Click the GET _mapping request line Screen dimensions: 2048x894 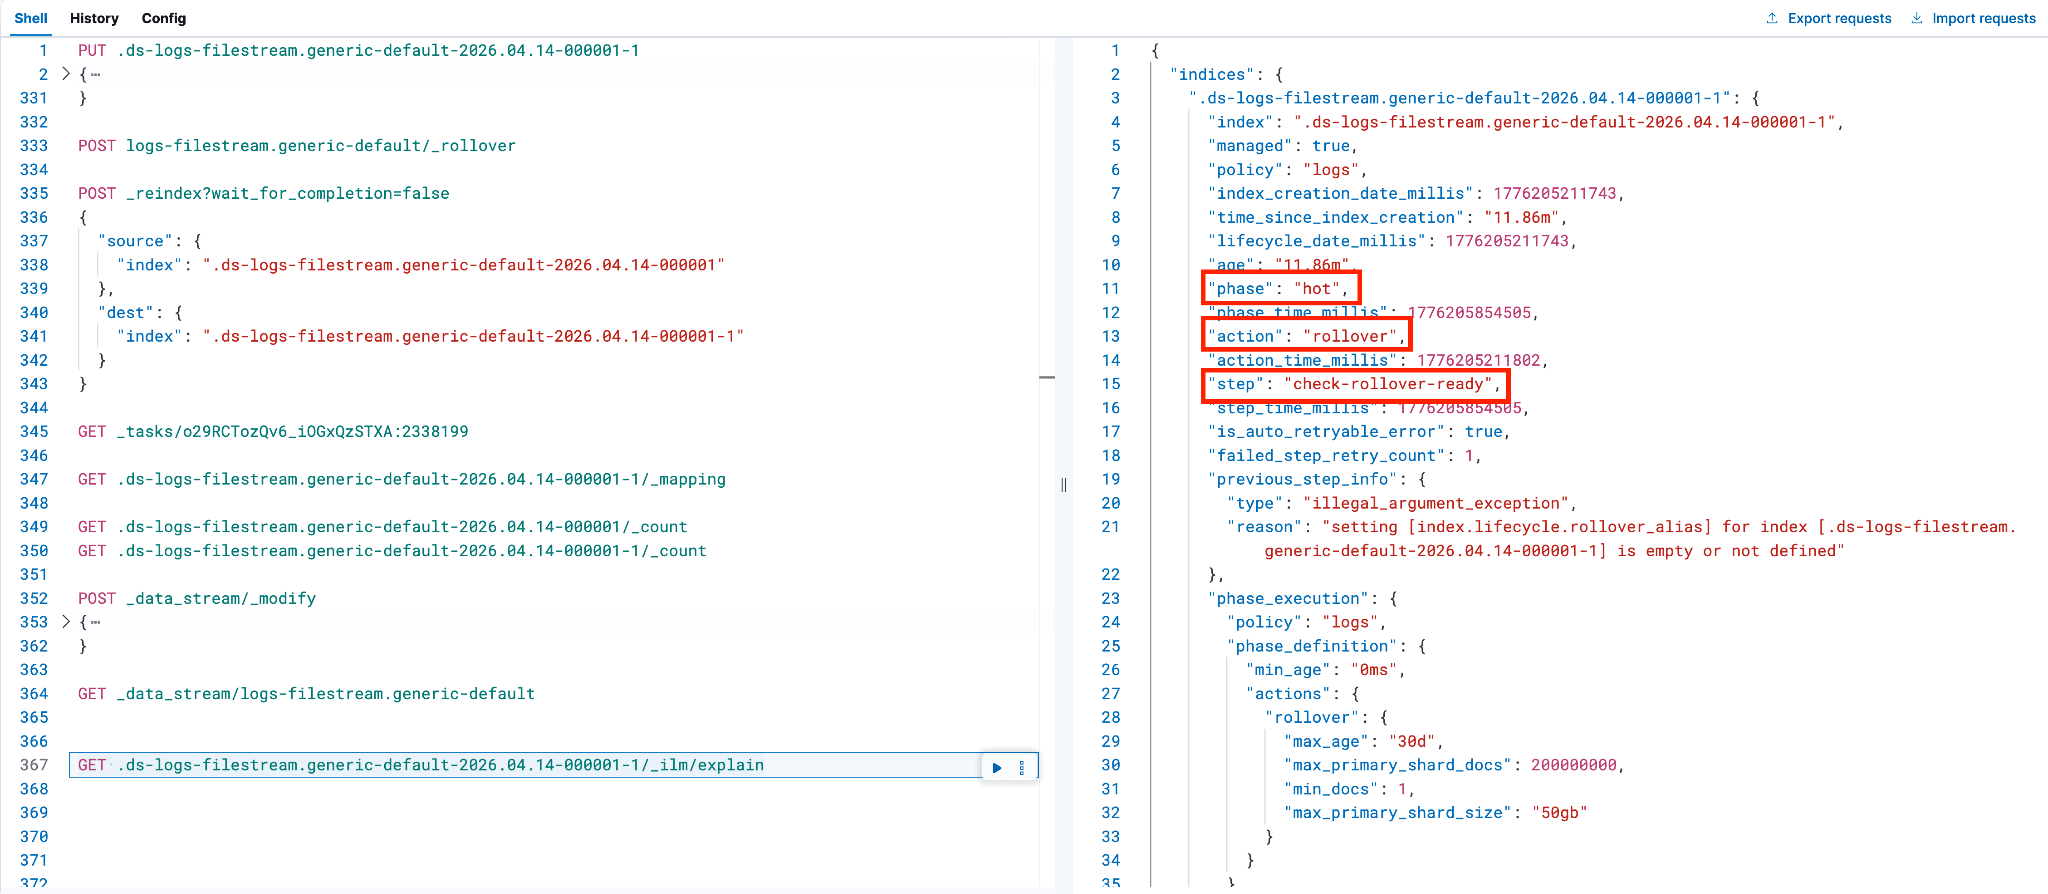pos(402,480)
